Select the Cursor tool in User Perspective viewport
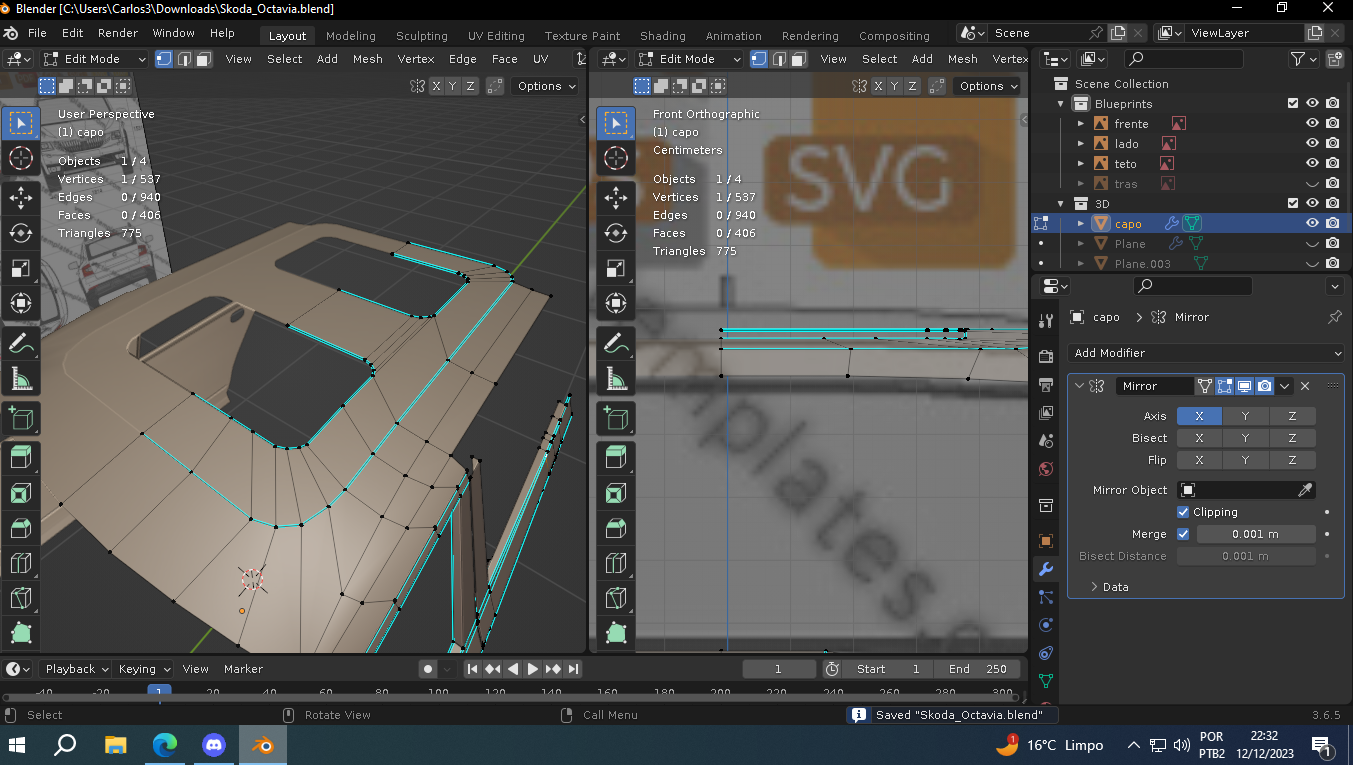This screenshot has width=1353, height=765. coord(20,158)
